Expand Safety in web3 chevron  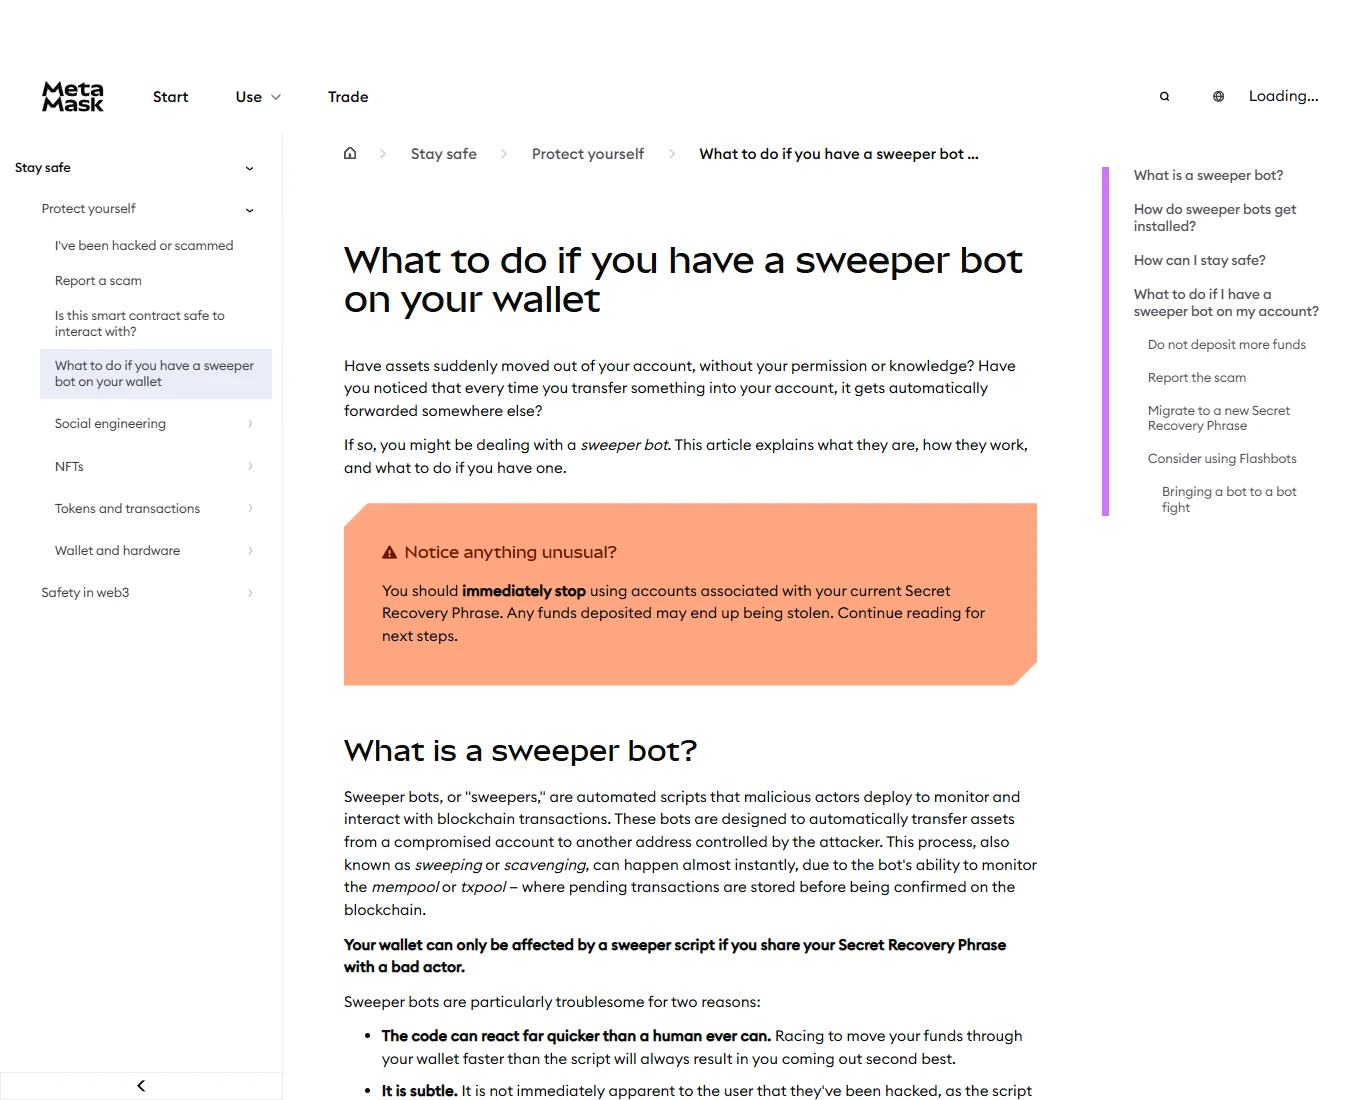point(250,592)
